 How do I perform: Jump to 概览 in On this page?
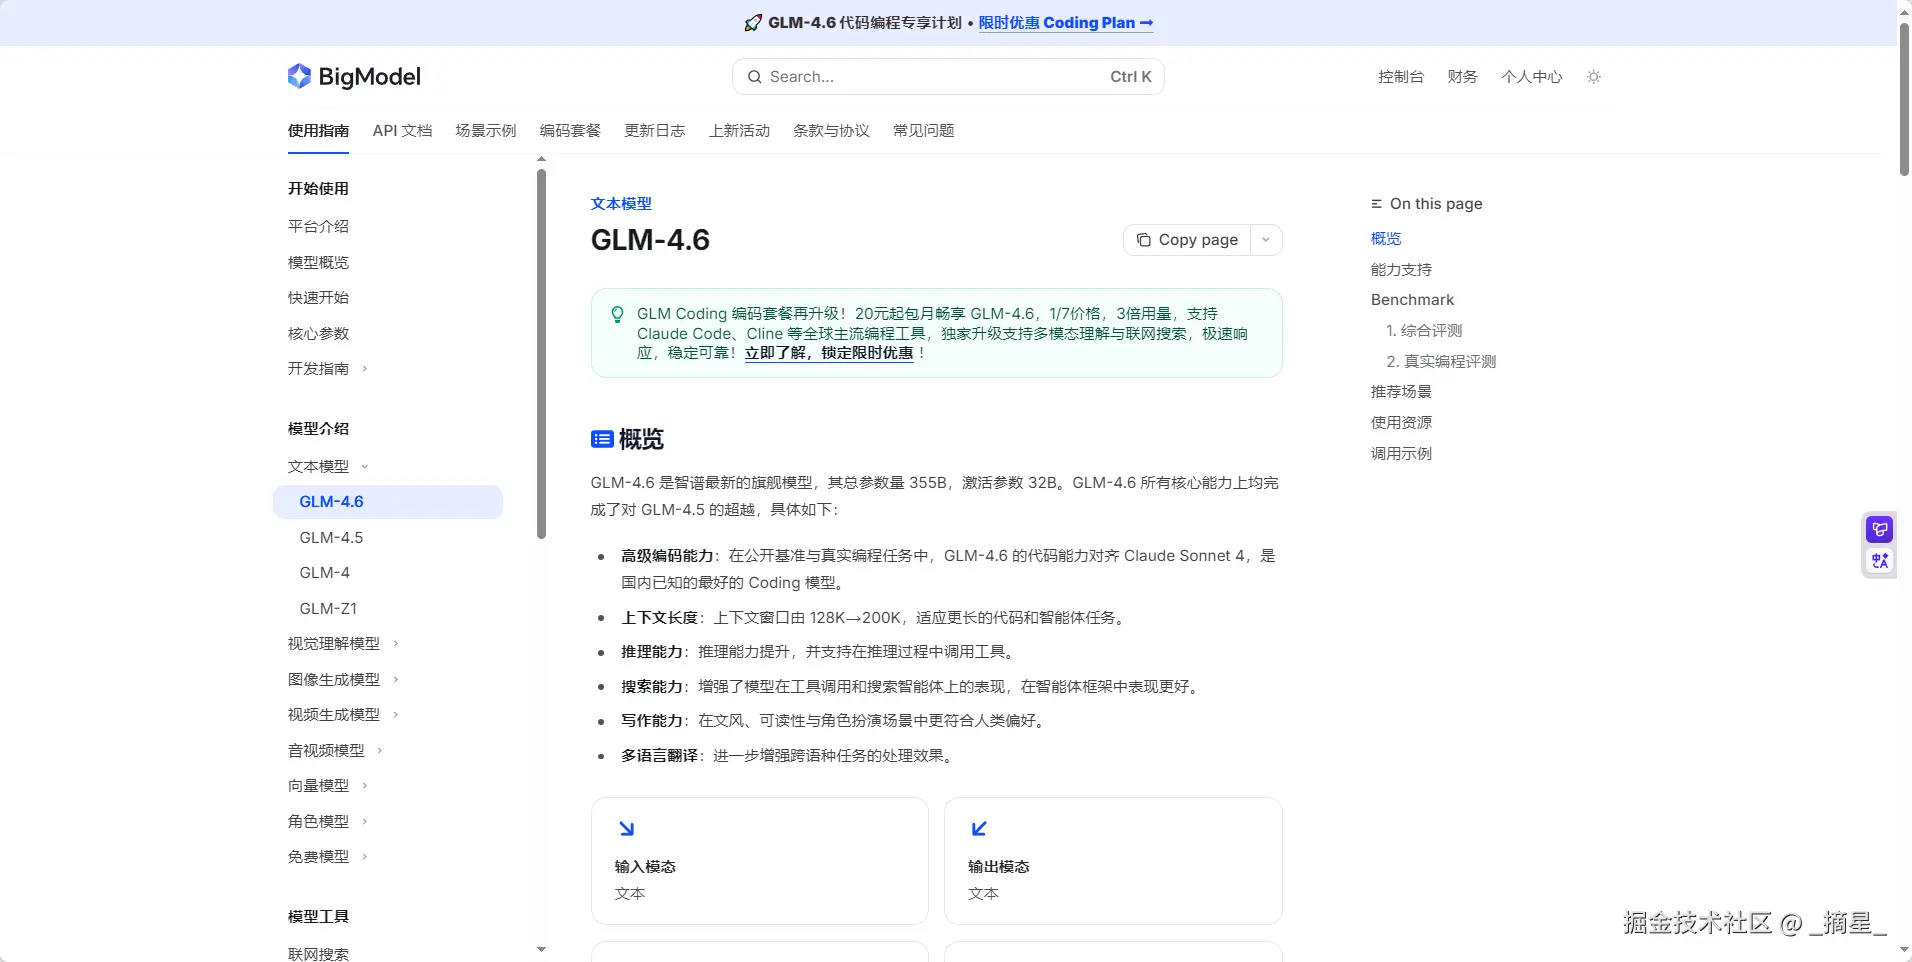(1386, 239)
